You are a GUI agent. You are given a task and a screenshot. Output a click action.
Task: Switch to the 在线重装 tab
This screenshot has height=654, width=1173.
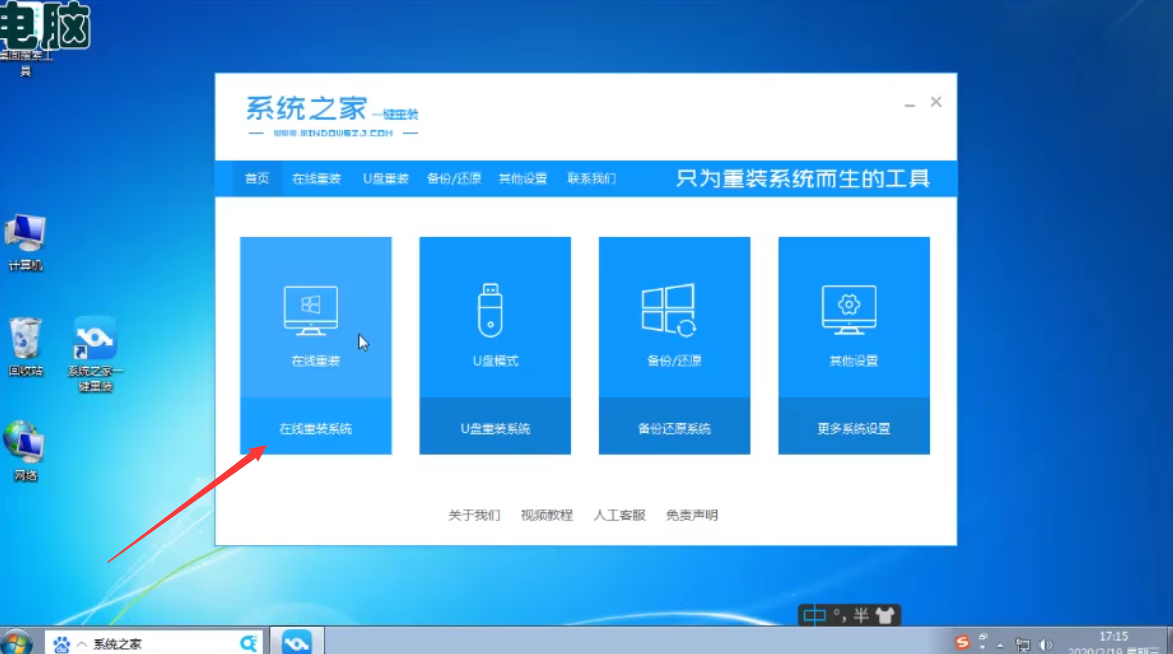(316, 178)
